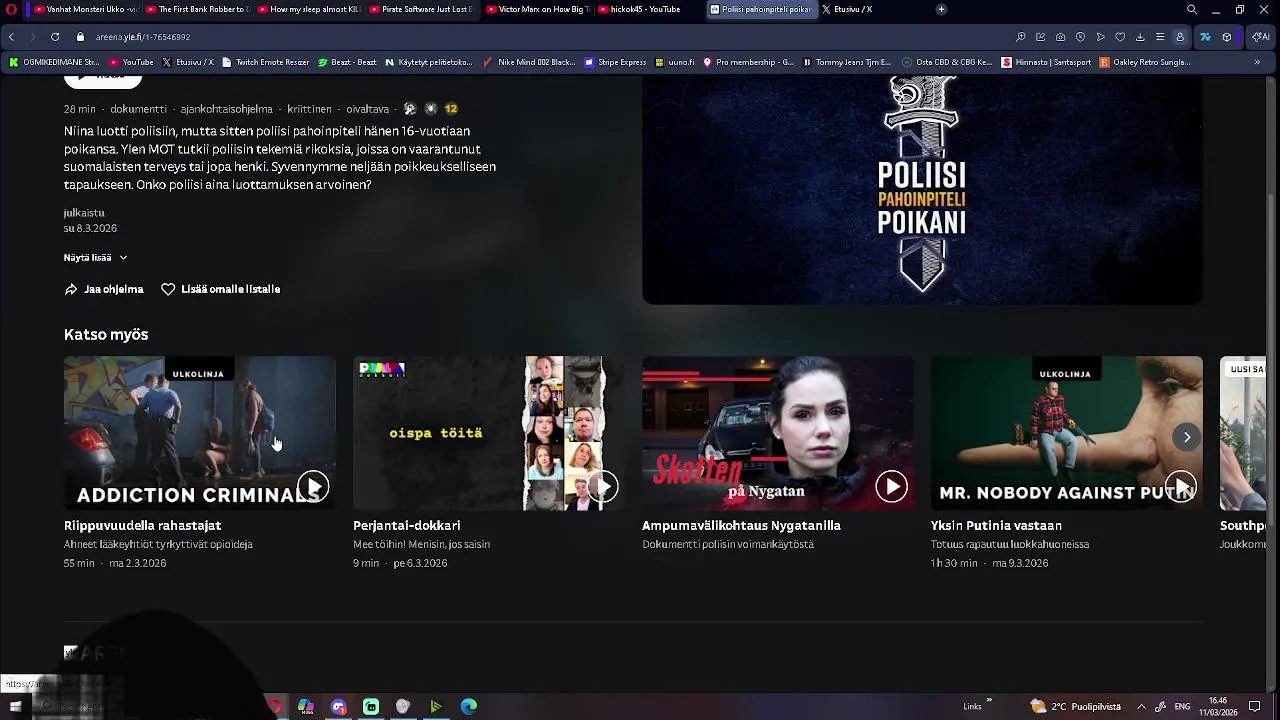Open the Tommy Jeans bookmark

(846, 62)
